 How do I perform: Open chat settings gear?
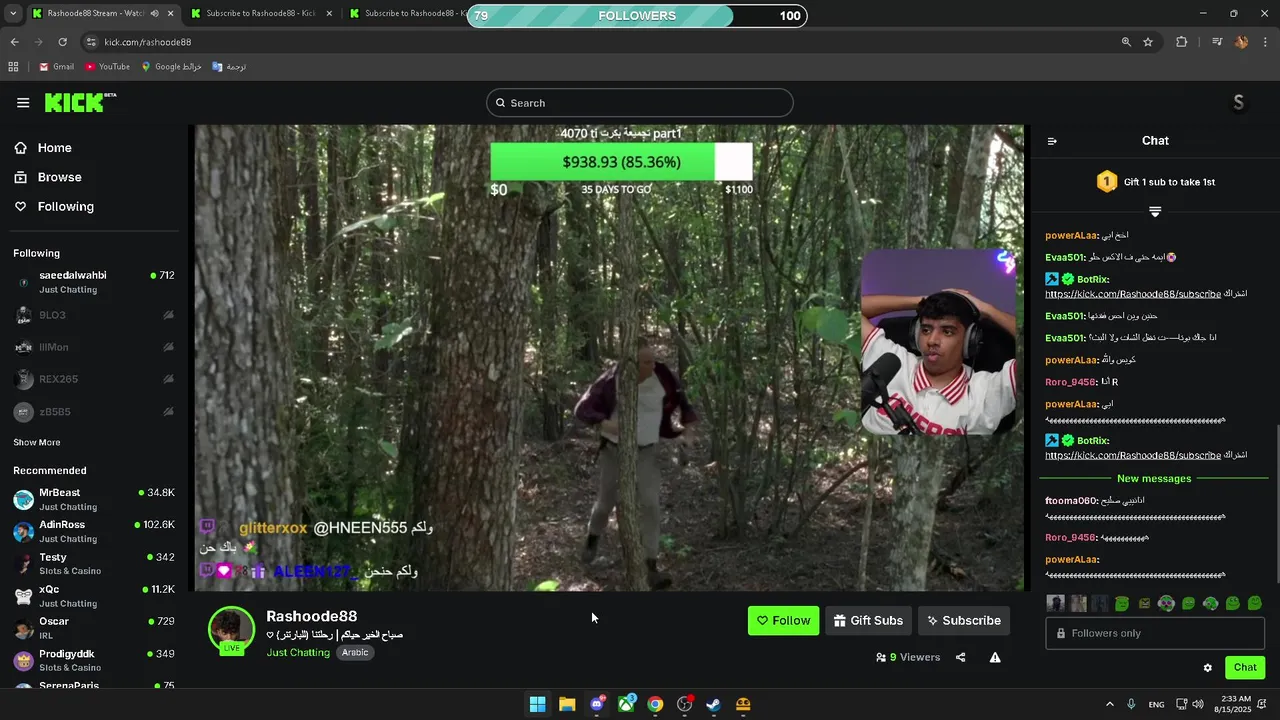[1207, 668]
